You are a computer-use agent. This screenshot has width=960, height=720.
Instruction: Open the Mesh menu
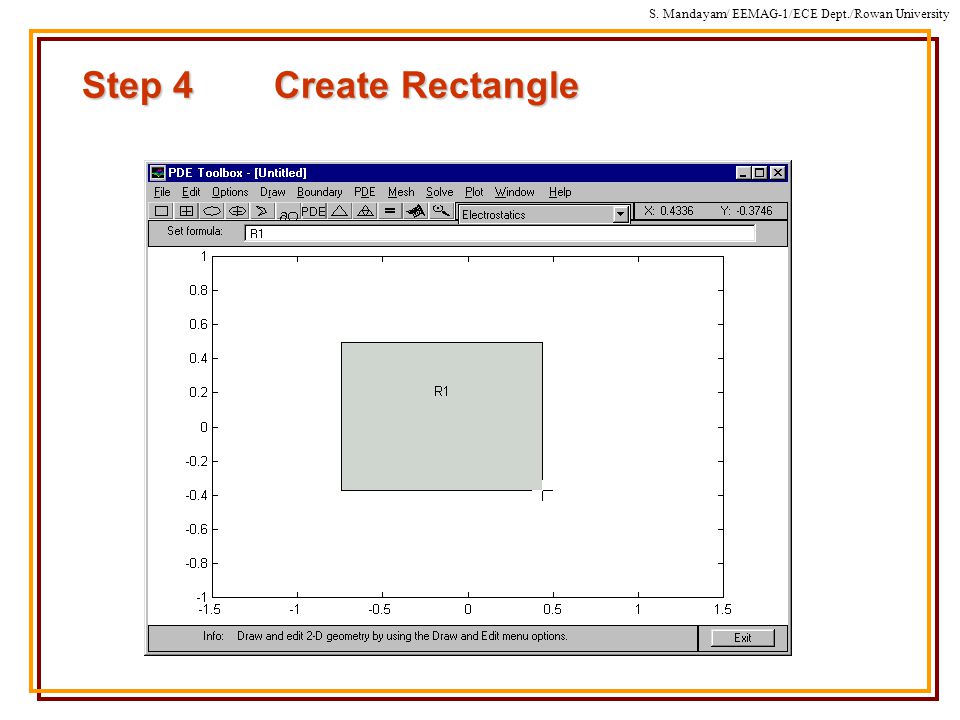[x=401, y=192]
